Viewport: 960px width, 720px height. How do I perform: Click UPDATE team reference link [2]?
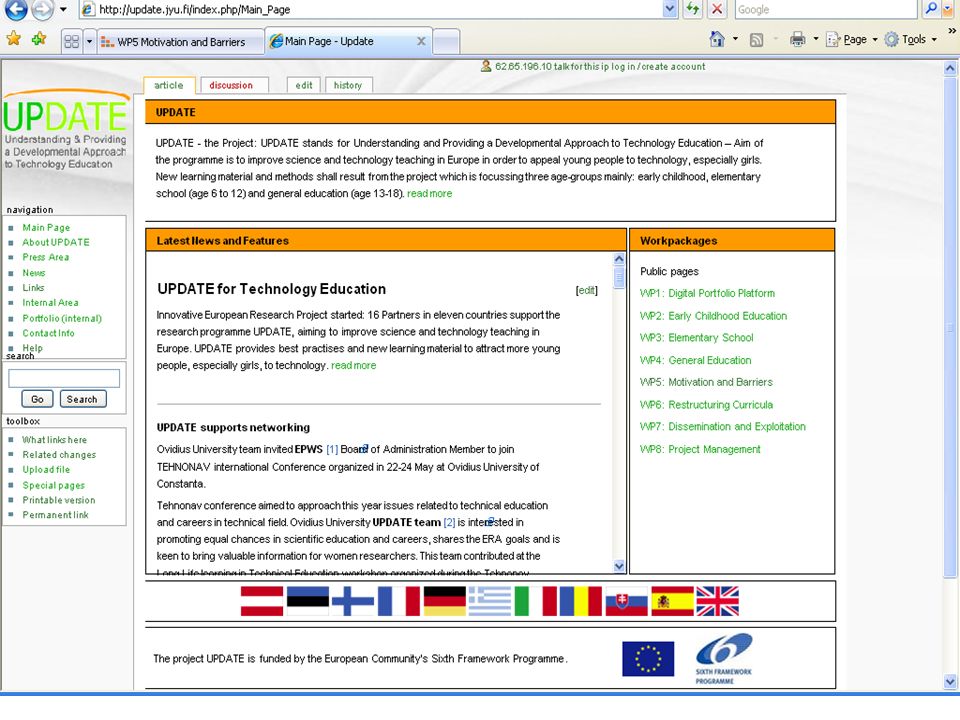click(449, 522)
